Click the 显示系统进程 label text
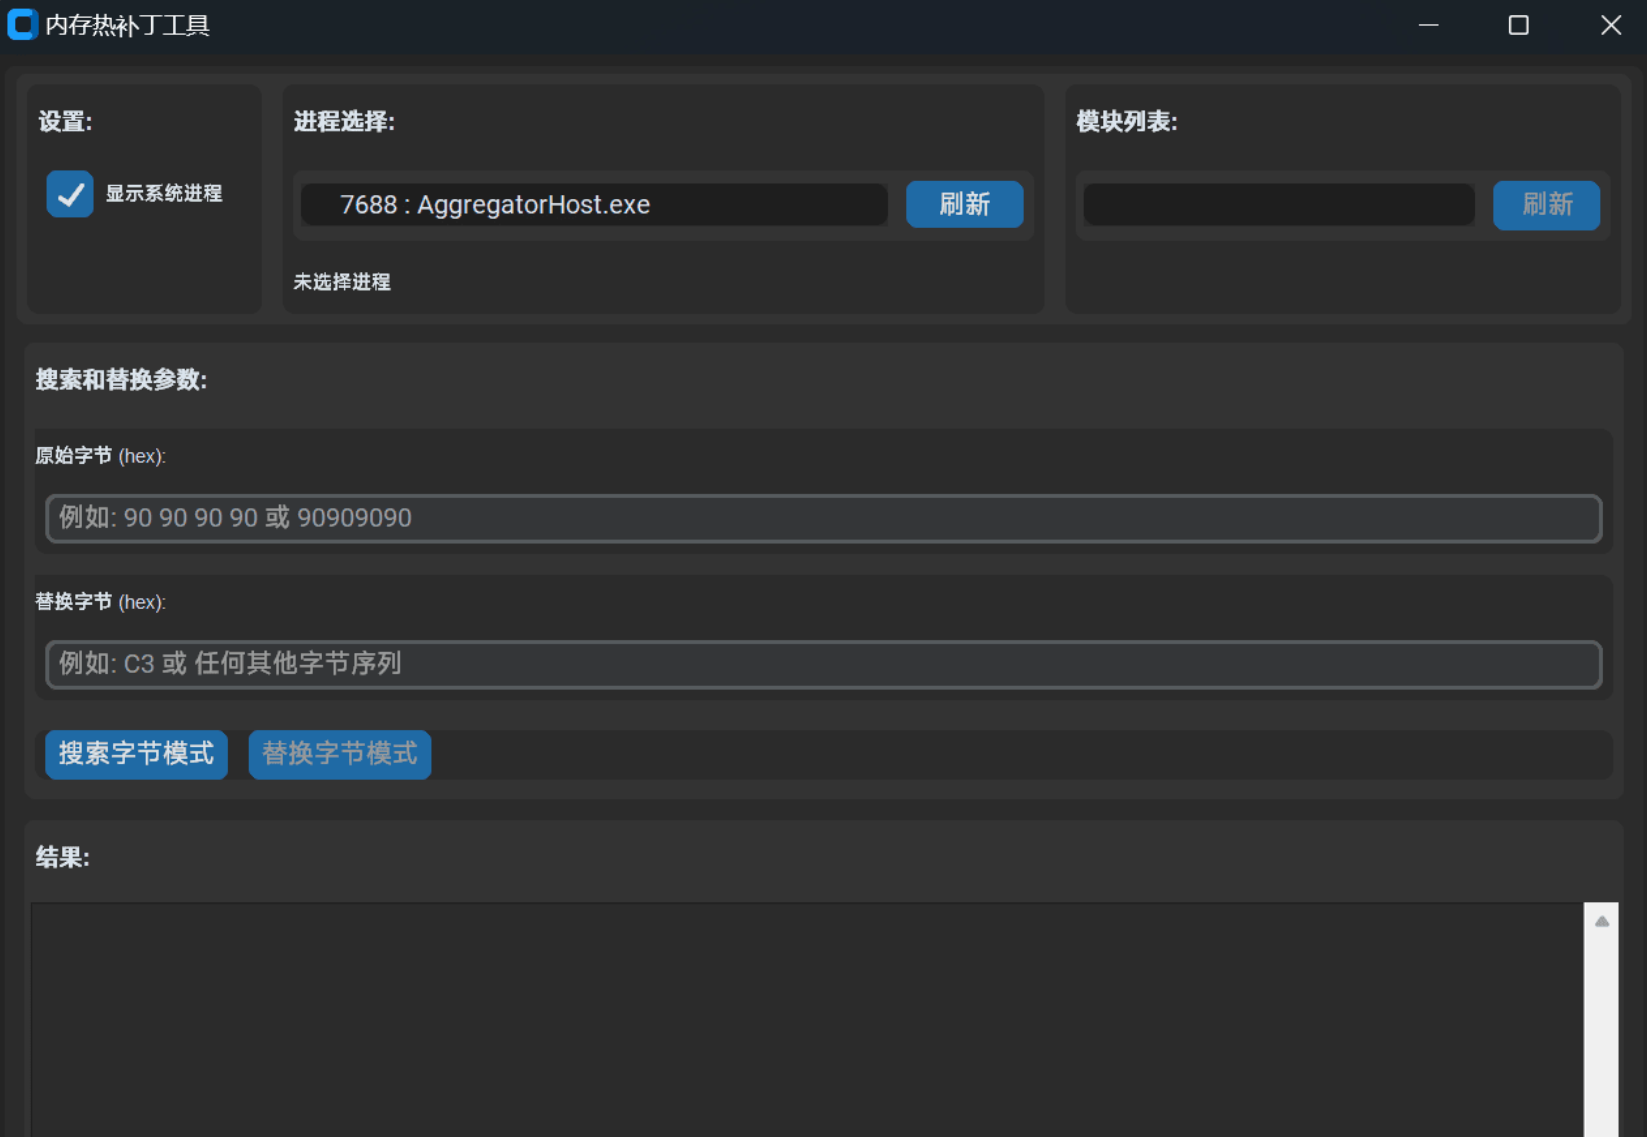Image resolution: width=1647 pixels, height=1137 pixels. pyautogui.click(x=164, y=194)
